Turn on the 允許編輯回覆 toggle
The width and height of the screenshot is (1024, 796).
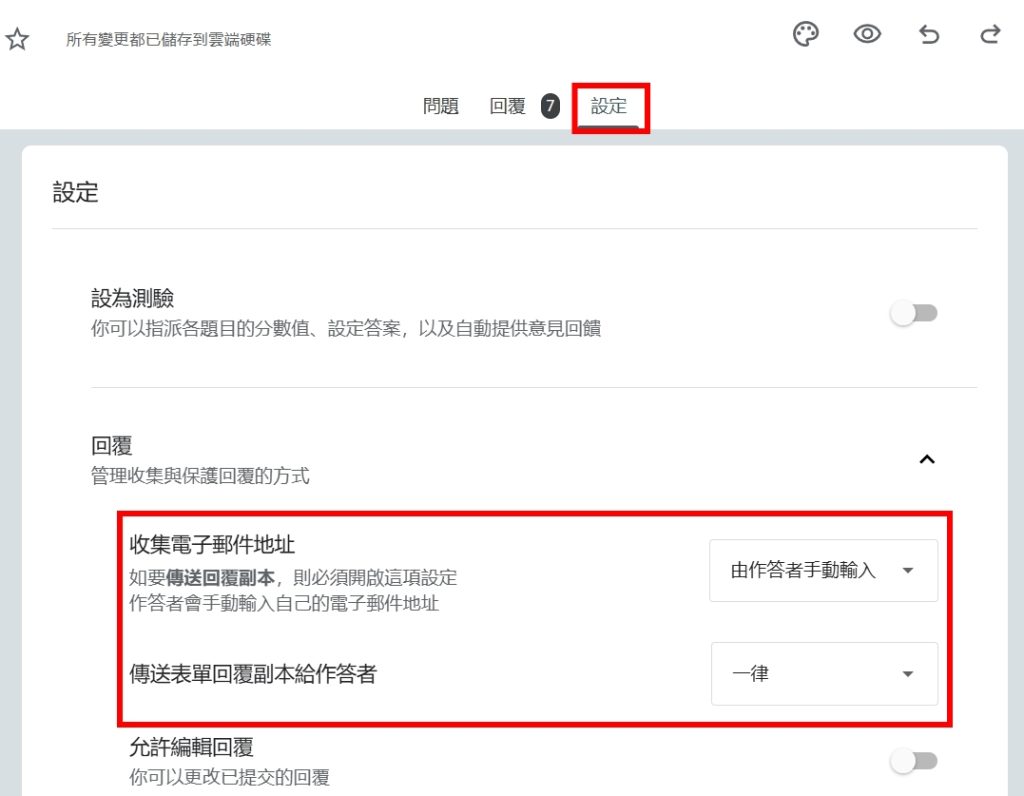click(914, 762)
